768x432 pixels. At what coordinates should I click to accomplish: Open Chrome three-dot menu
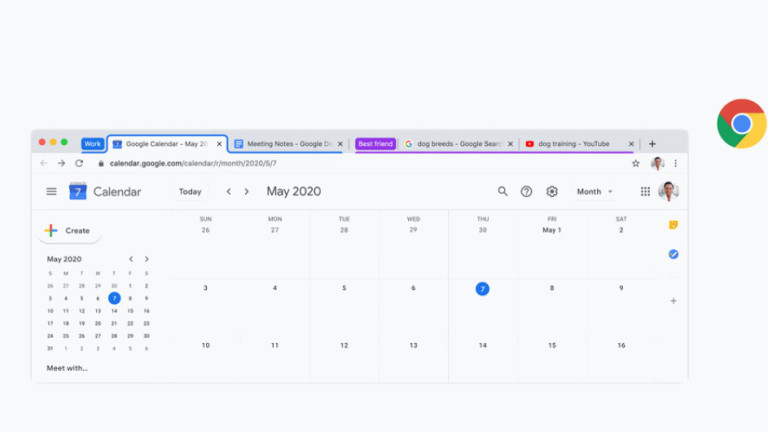tap(676, 163)
